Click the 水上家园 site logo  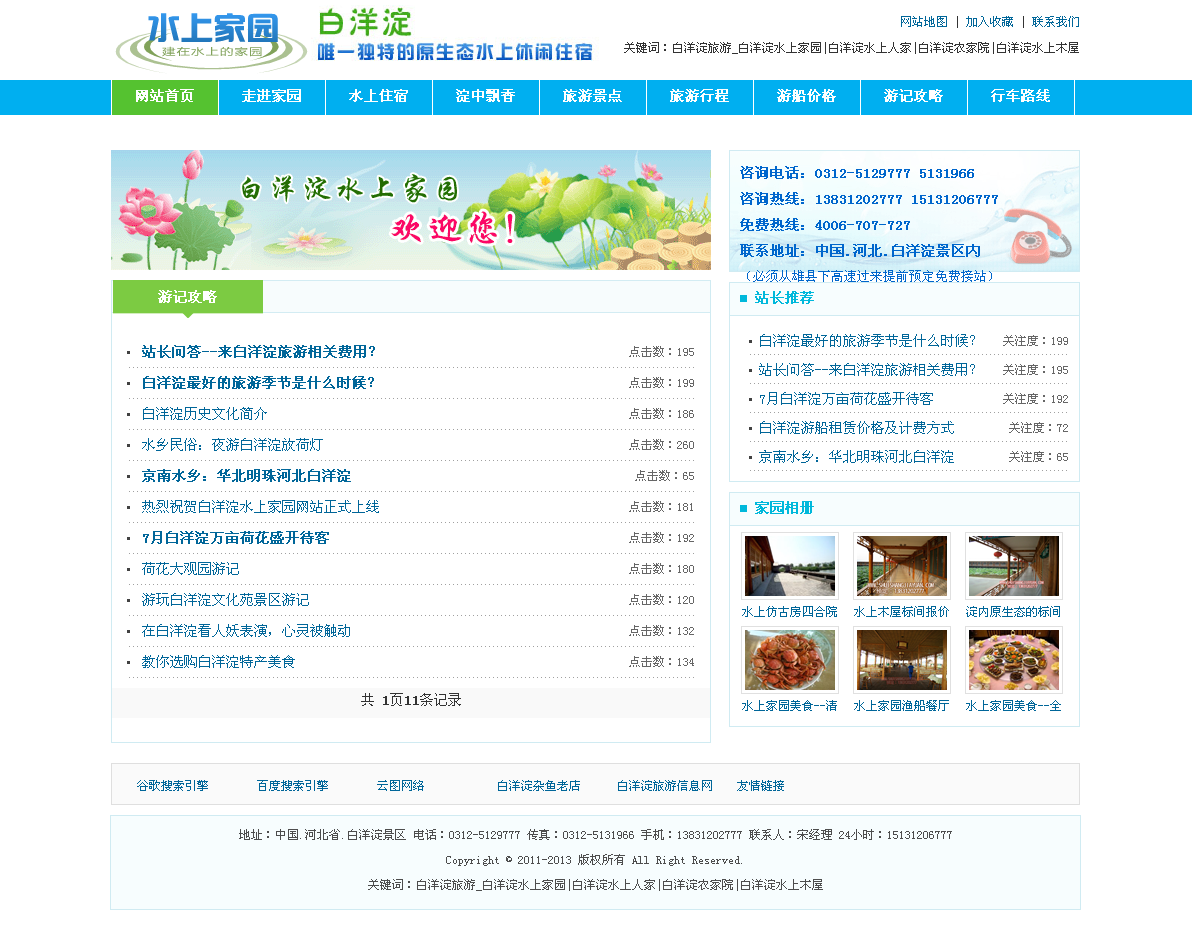pos(211,40)
